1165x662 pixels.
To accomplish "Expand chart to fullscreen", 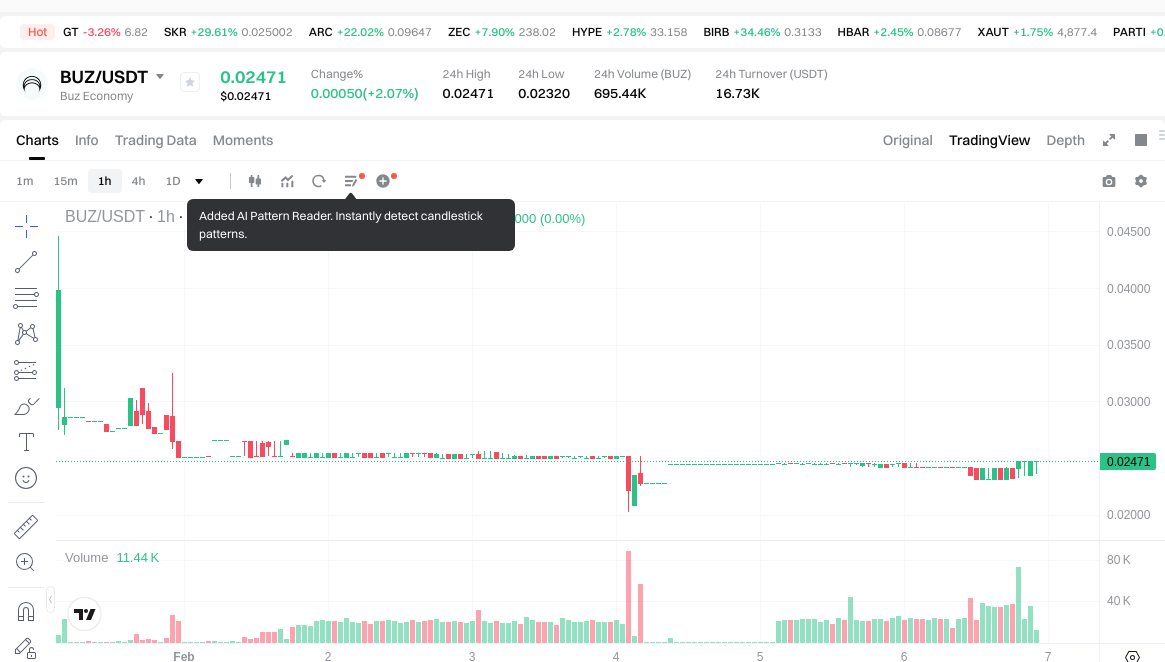I will [x=1109, y=140].
